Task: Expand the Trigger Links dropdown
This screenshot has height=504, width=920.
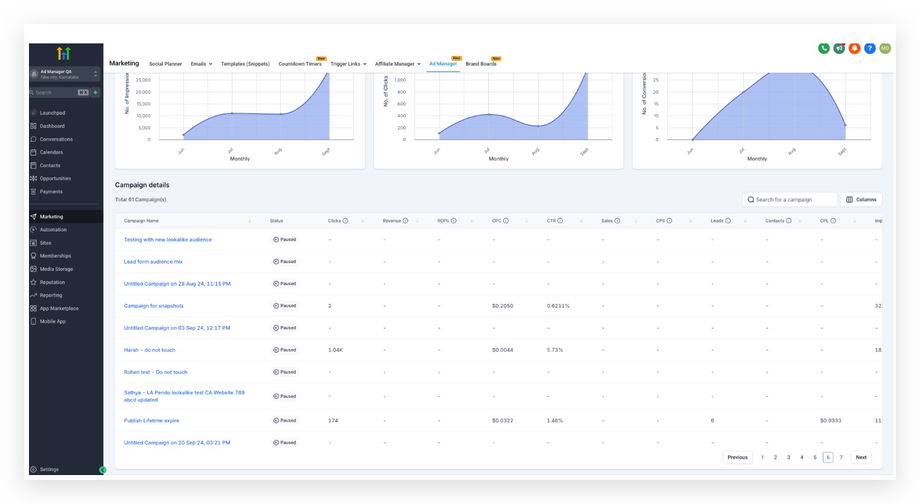Action: pos(349,64)
